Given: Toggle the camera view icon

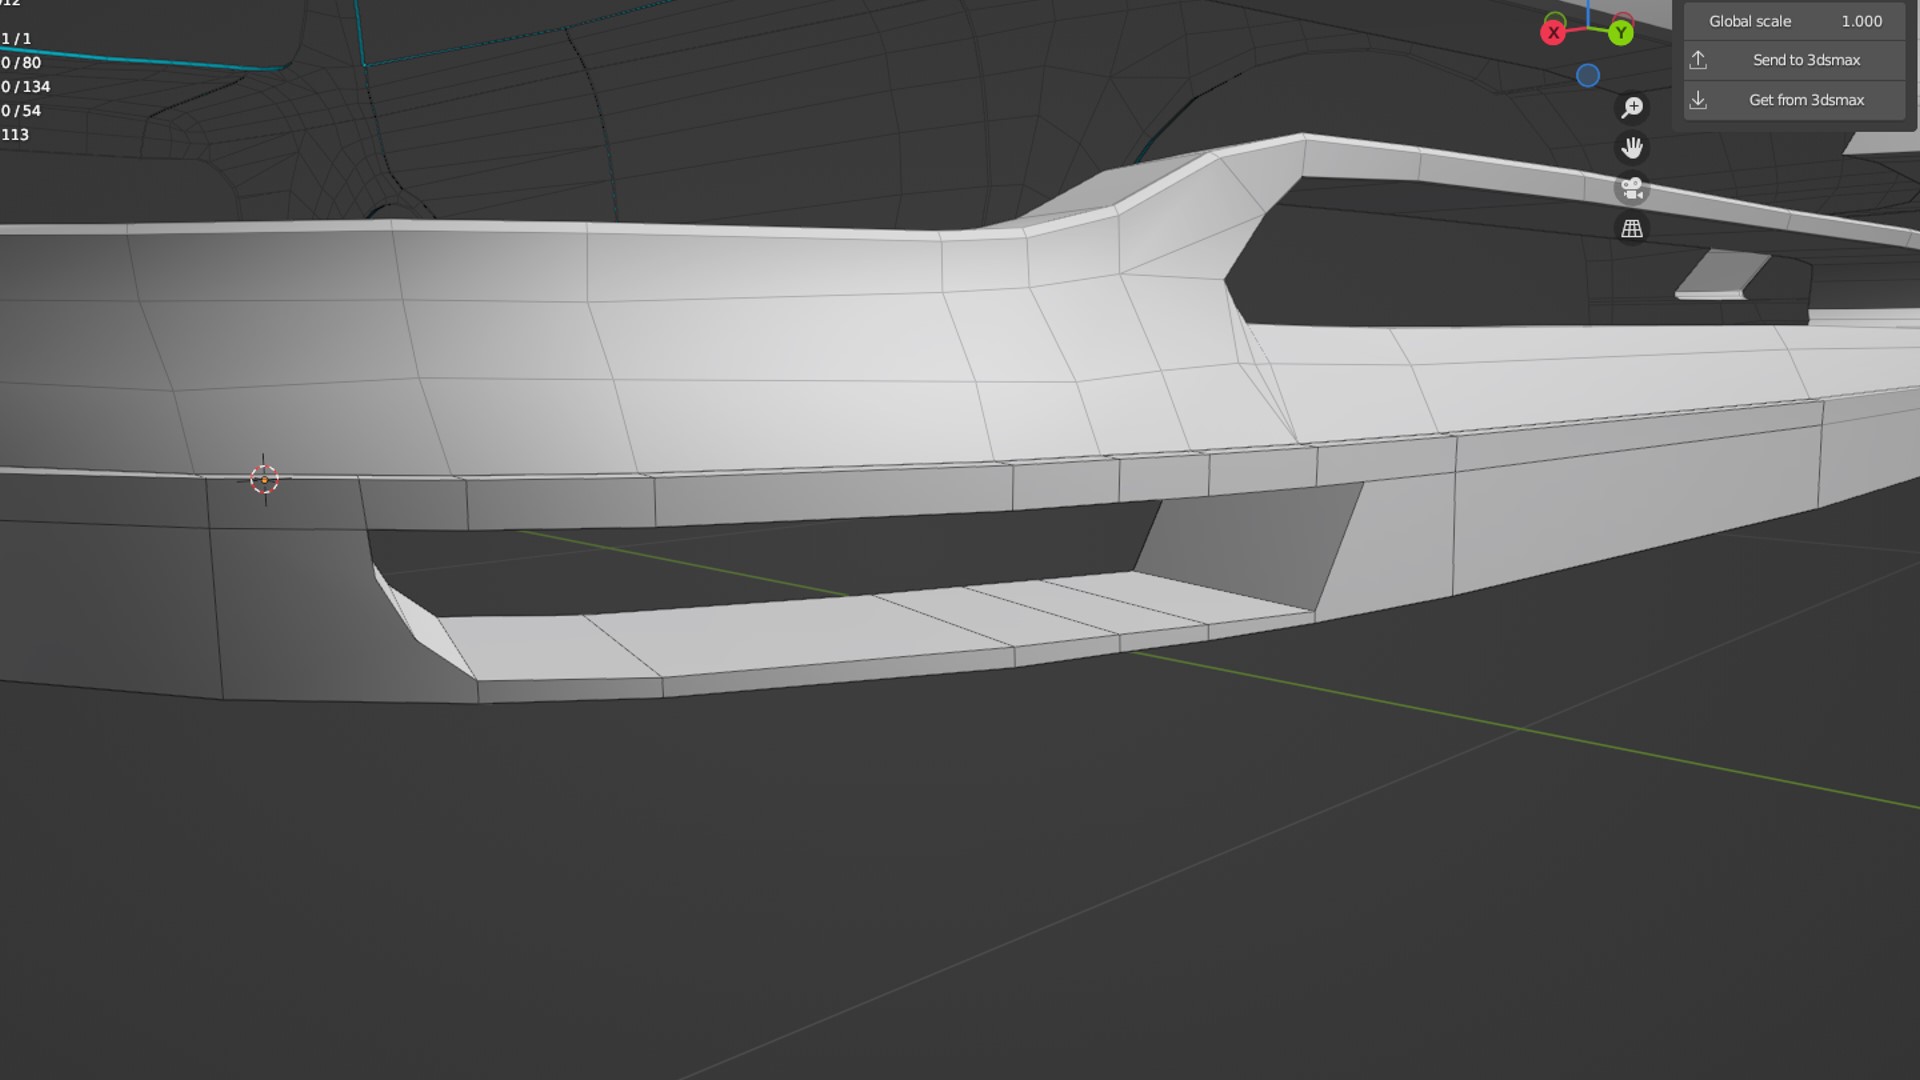Looking at the screenshot, I should (1632, 188).
